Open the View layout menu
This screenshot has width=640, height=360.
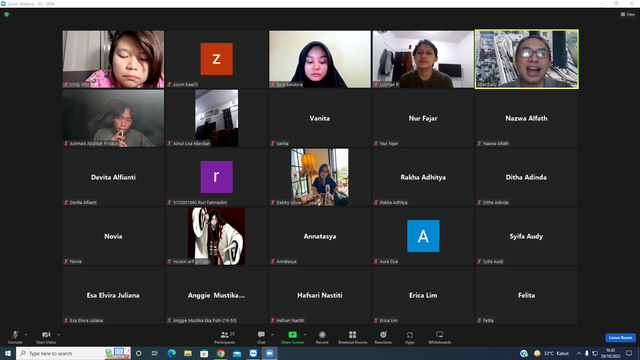(628, 14)
